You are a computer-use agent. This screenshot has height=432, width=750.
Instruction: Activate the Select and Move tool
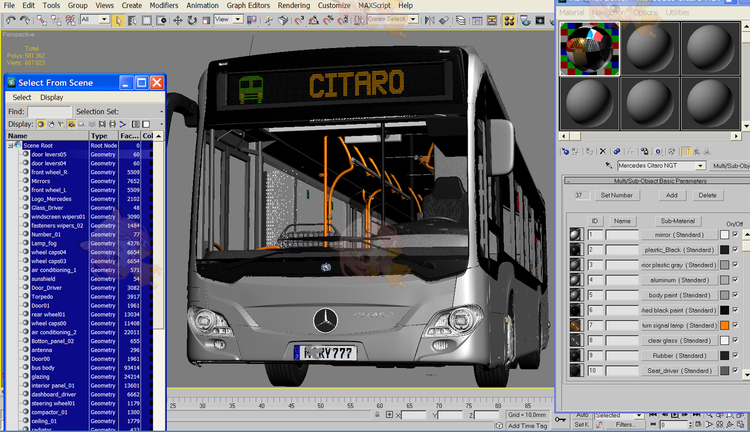pyautogui.click(x=177, y=21)
